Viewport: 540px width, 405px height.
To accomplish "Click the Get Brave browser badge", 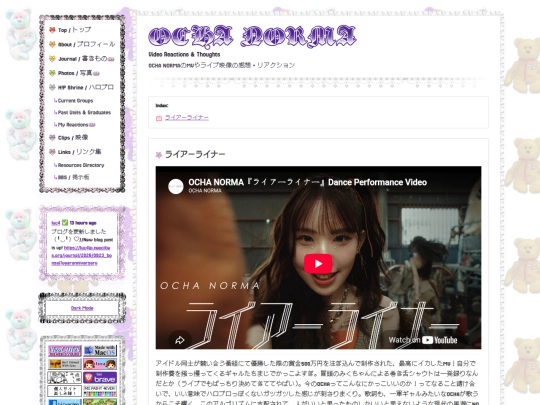I will tap(100, 377).
